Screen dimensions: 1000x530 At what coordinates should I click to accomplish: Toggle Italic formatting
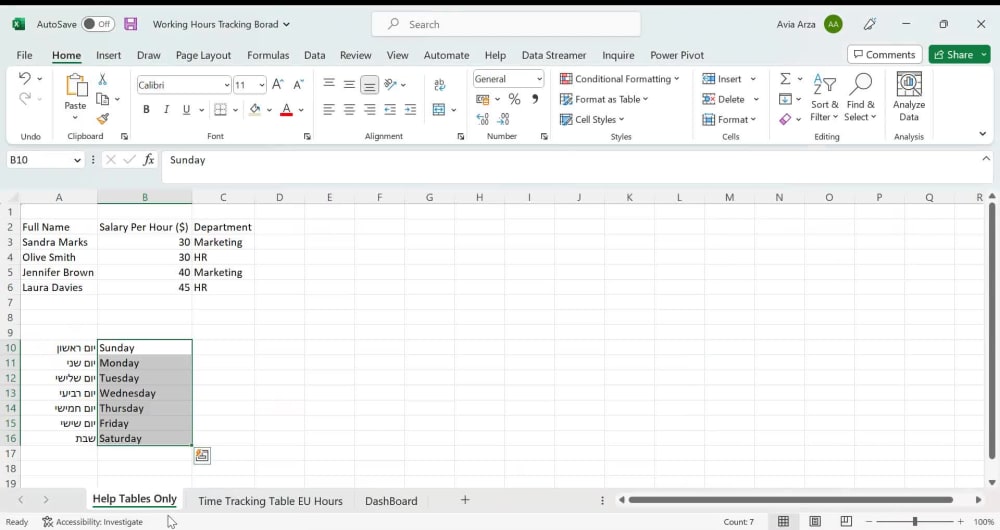coord(166,110)
